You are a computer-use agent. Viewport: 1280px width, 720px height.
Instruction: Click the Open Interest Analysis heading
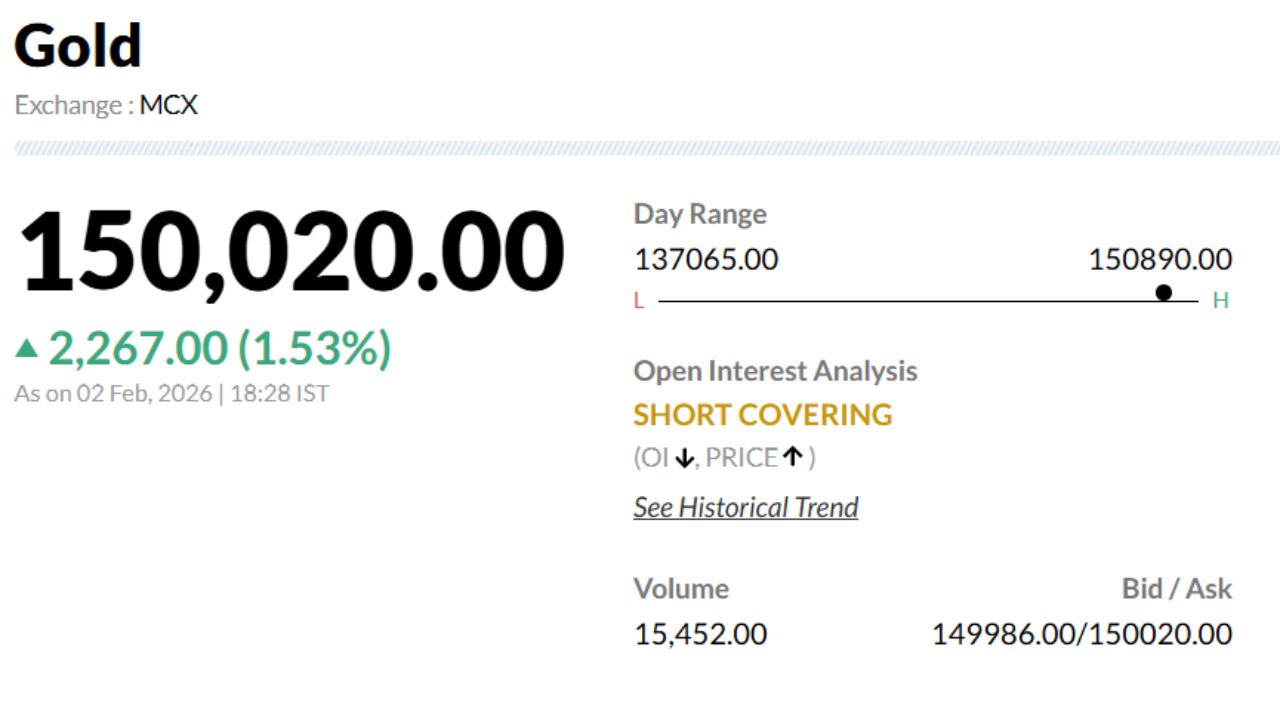point(775,371)
